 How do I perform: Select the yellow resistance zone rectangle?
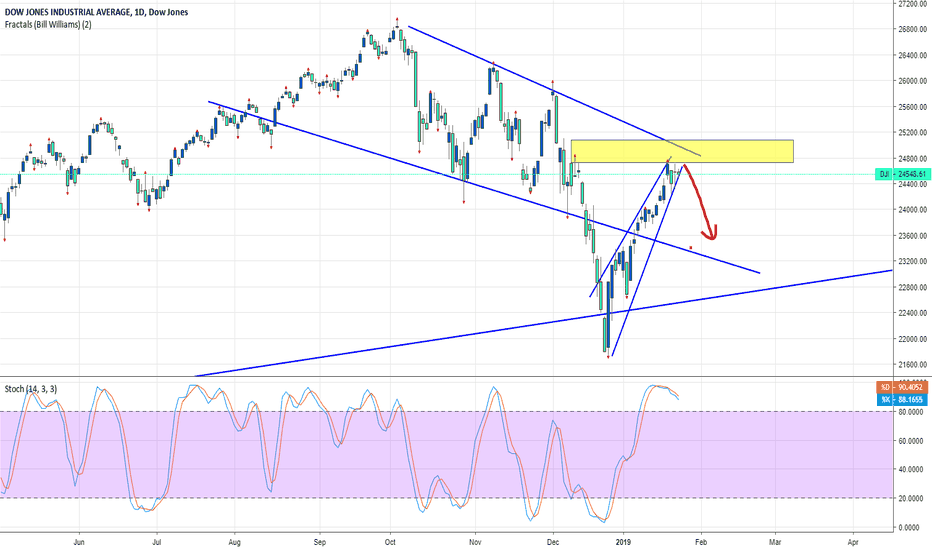point(682,151)
